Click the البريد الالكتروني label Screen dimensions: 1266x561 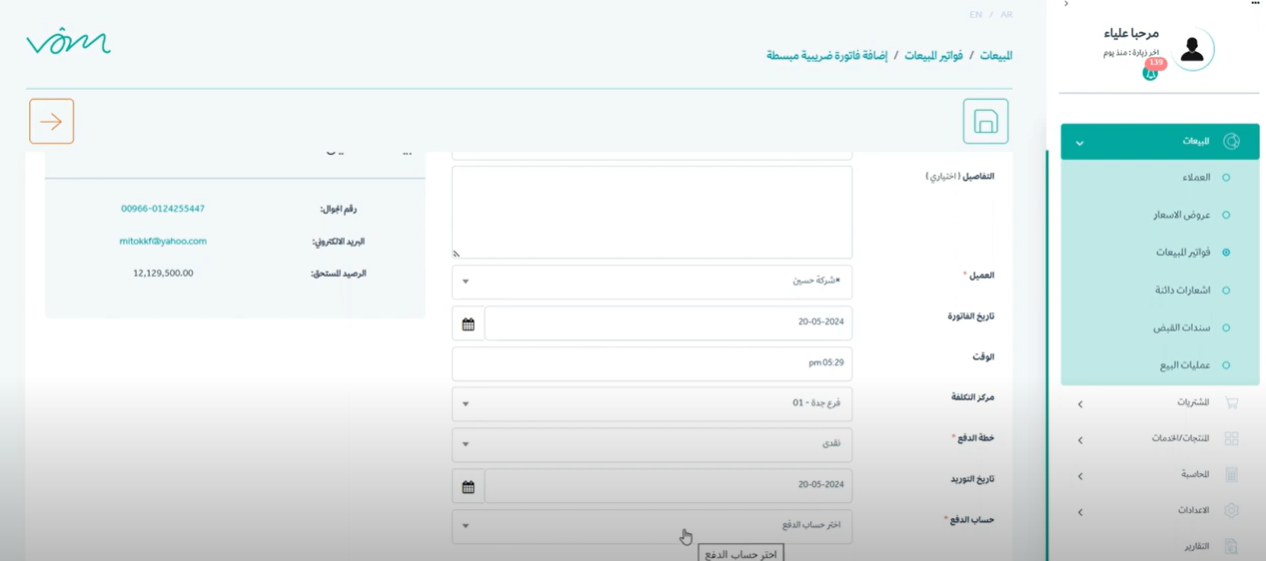pos(339,241)
